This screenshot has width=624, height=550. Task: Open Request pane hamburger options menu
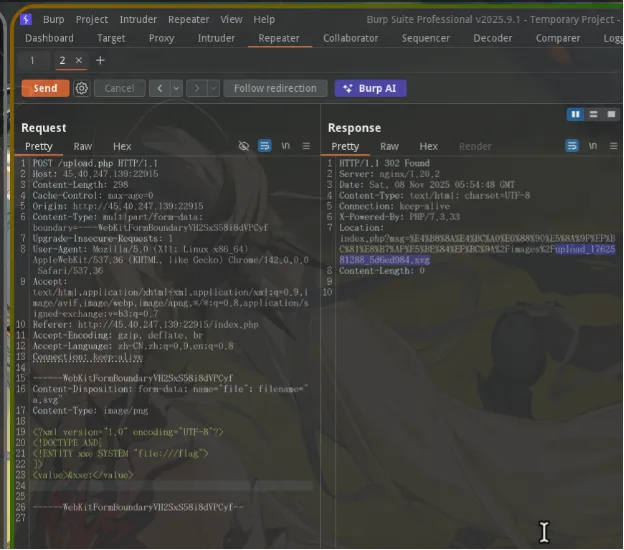[306, 146]
